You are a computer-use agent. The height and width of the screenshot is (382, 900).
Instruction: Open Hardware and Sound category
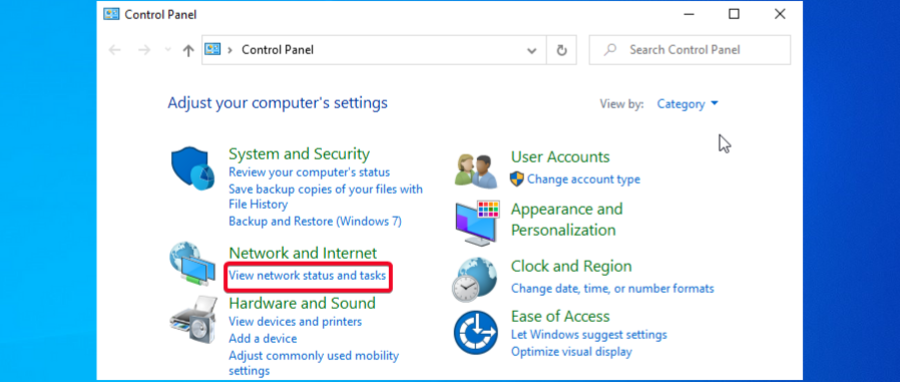(x=302, y=303)
